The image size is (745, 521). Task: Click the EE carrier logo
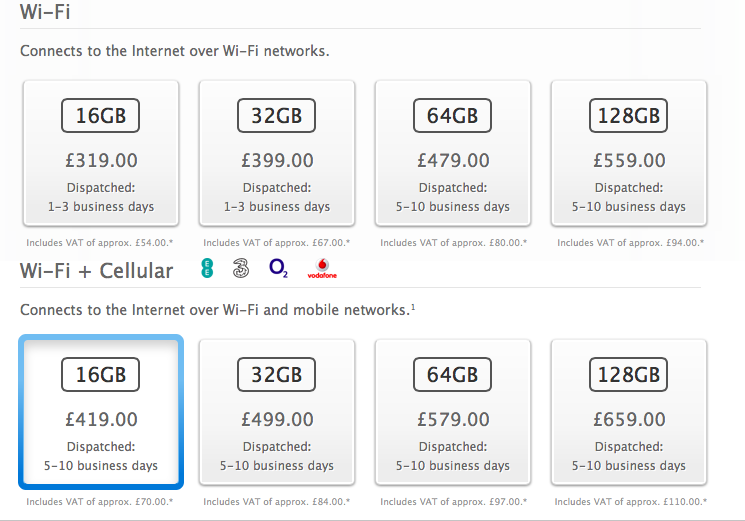coord(207,268)
